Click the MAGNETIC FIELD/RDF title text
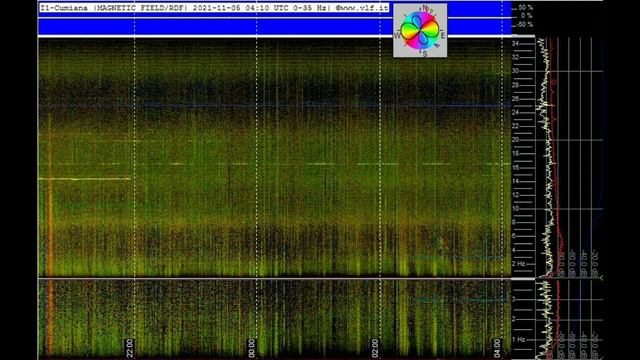 click(x=141, y=8)
